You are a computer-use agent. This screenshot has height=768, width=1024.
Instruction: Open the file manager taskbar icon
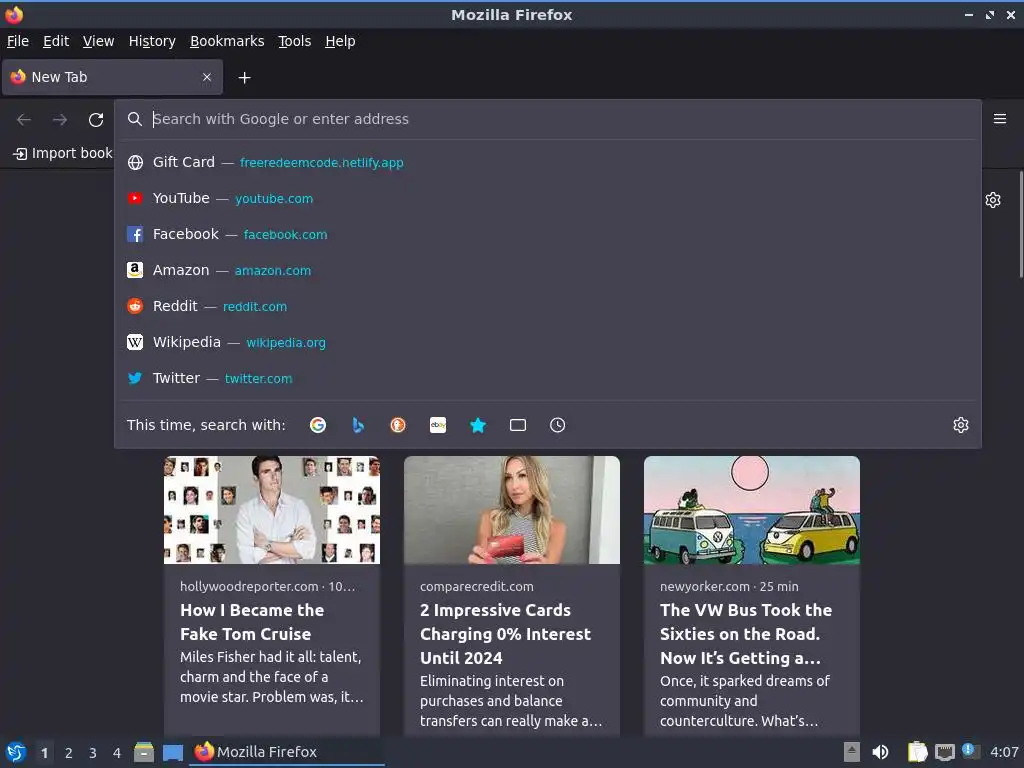click(x=144, y=752)
